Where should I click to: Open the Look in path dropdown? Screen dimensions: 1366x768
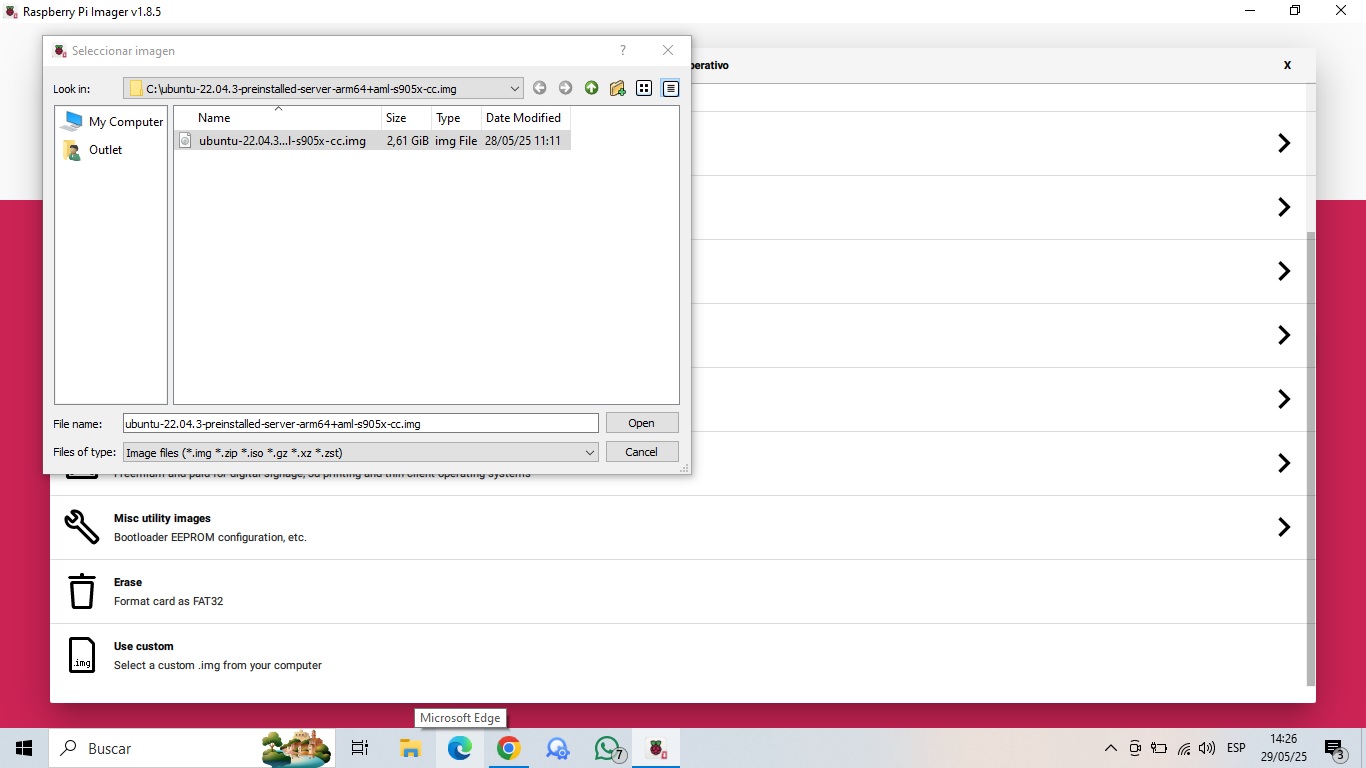323,88
